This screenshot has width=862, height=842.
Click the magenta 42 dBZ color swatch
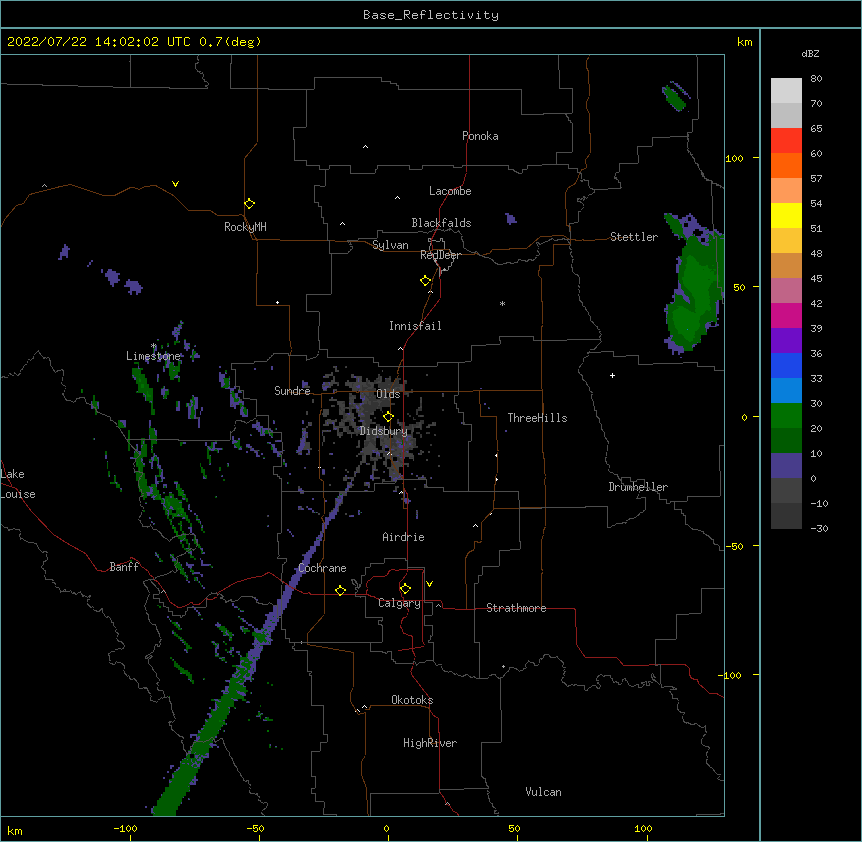(786, 315)
